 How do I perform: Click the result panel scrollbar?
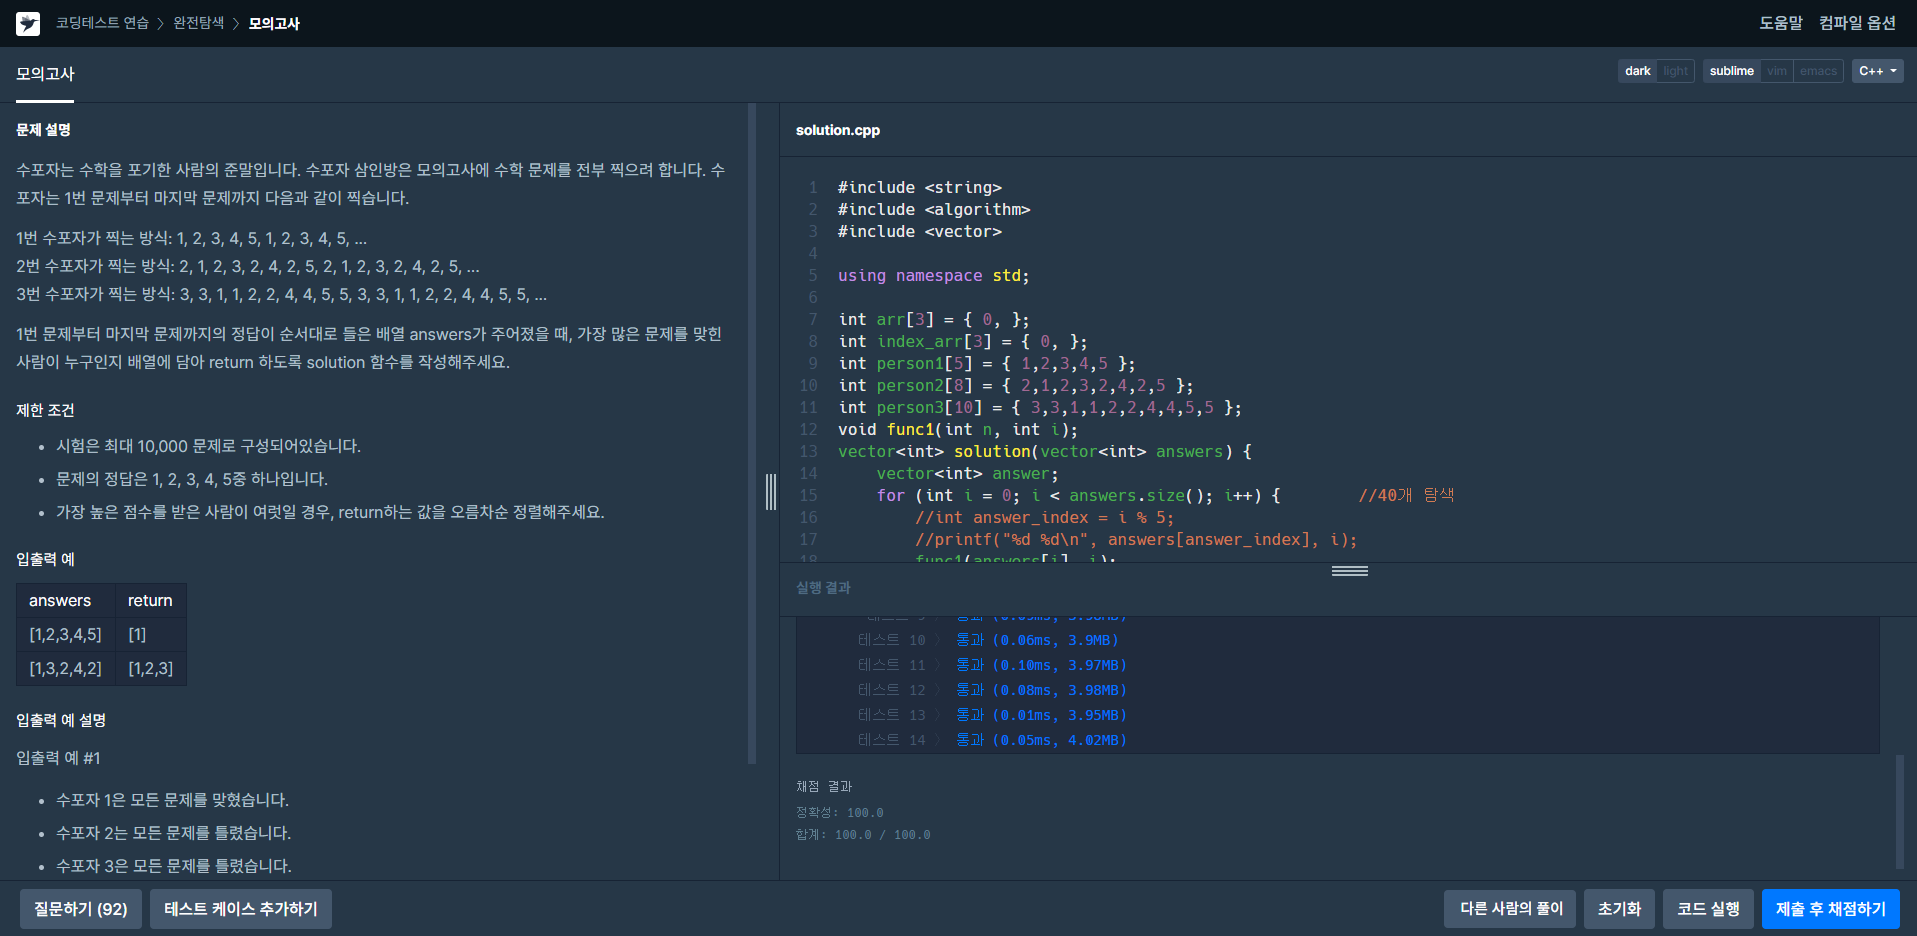[1900, 812]
